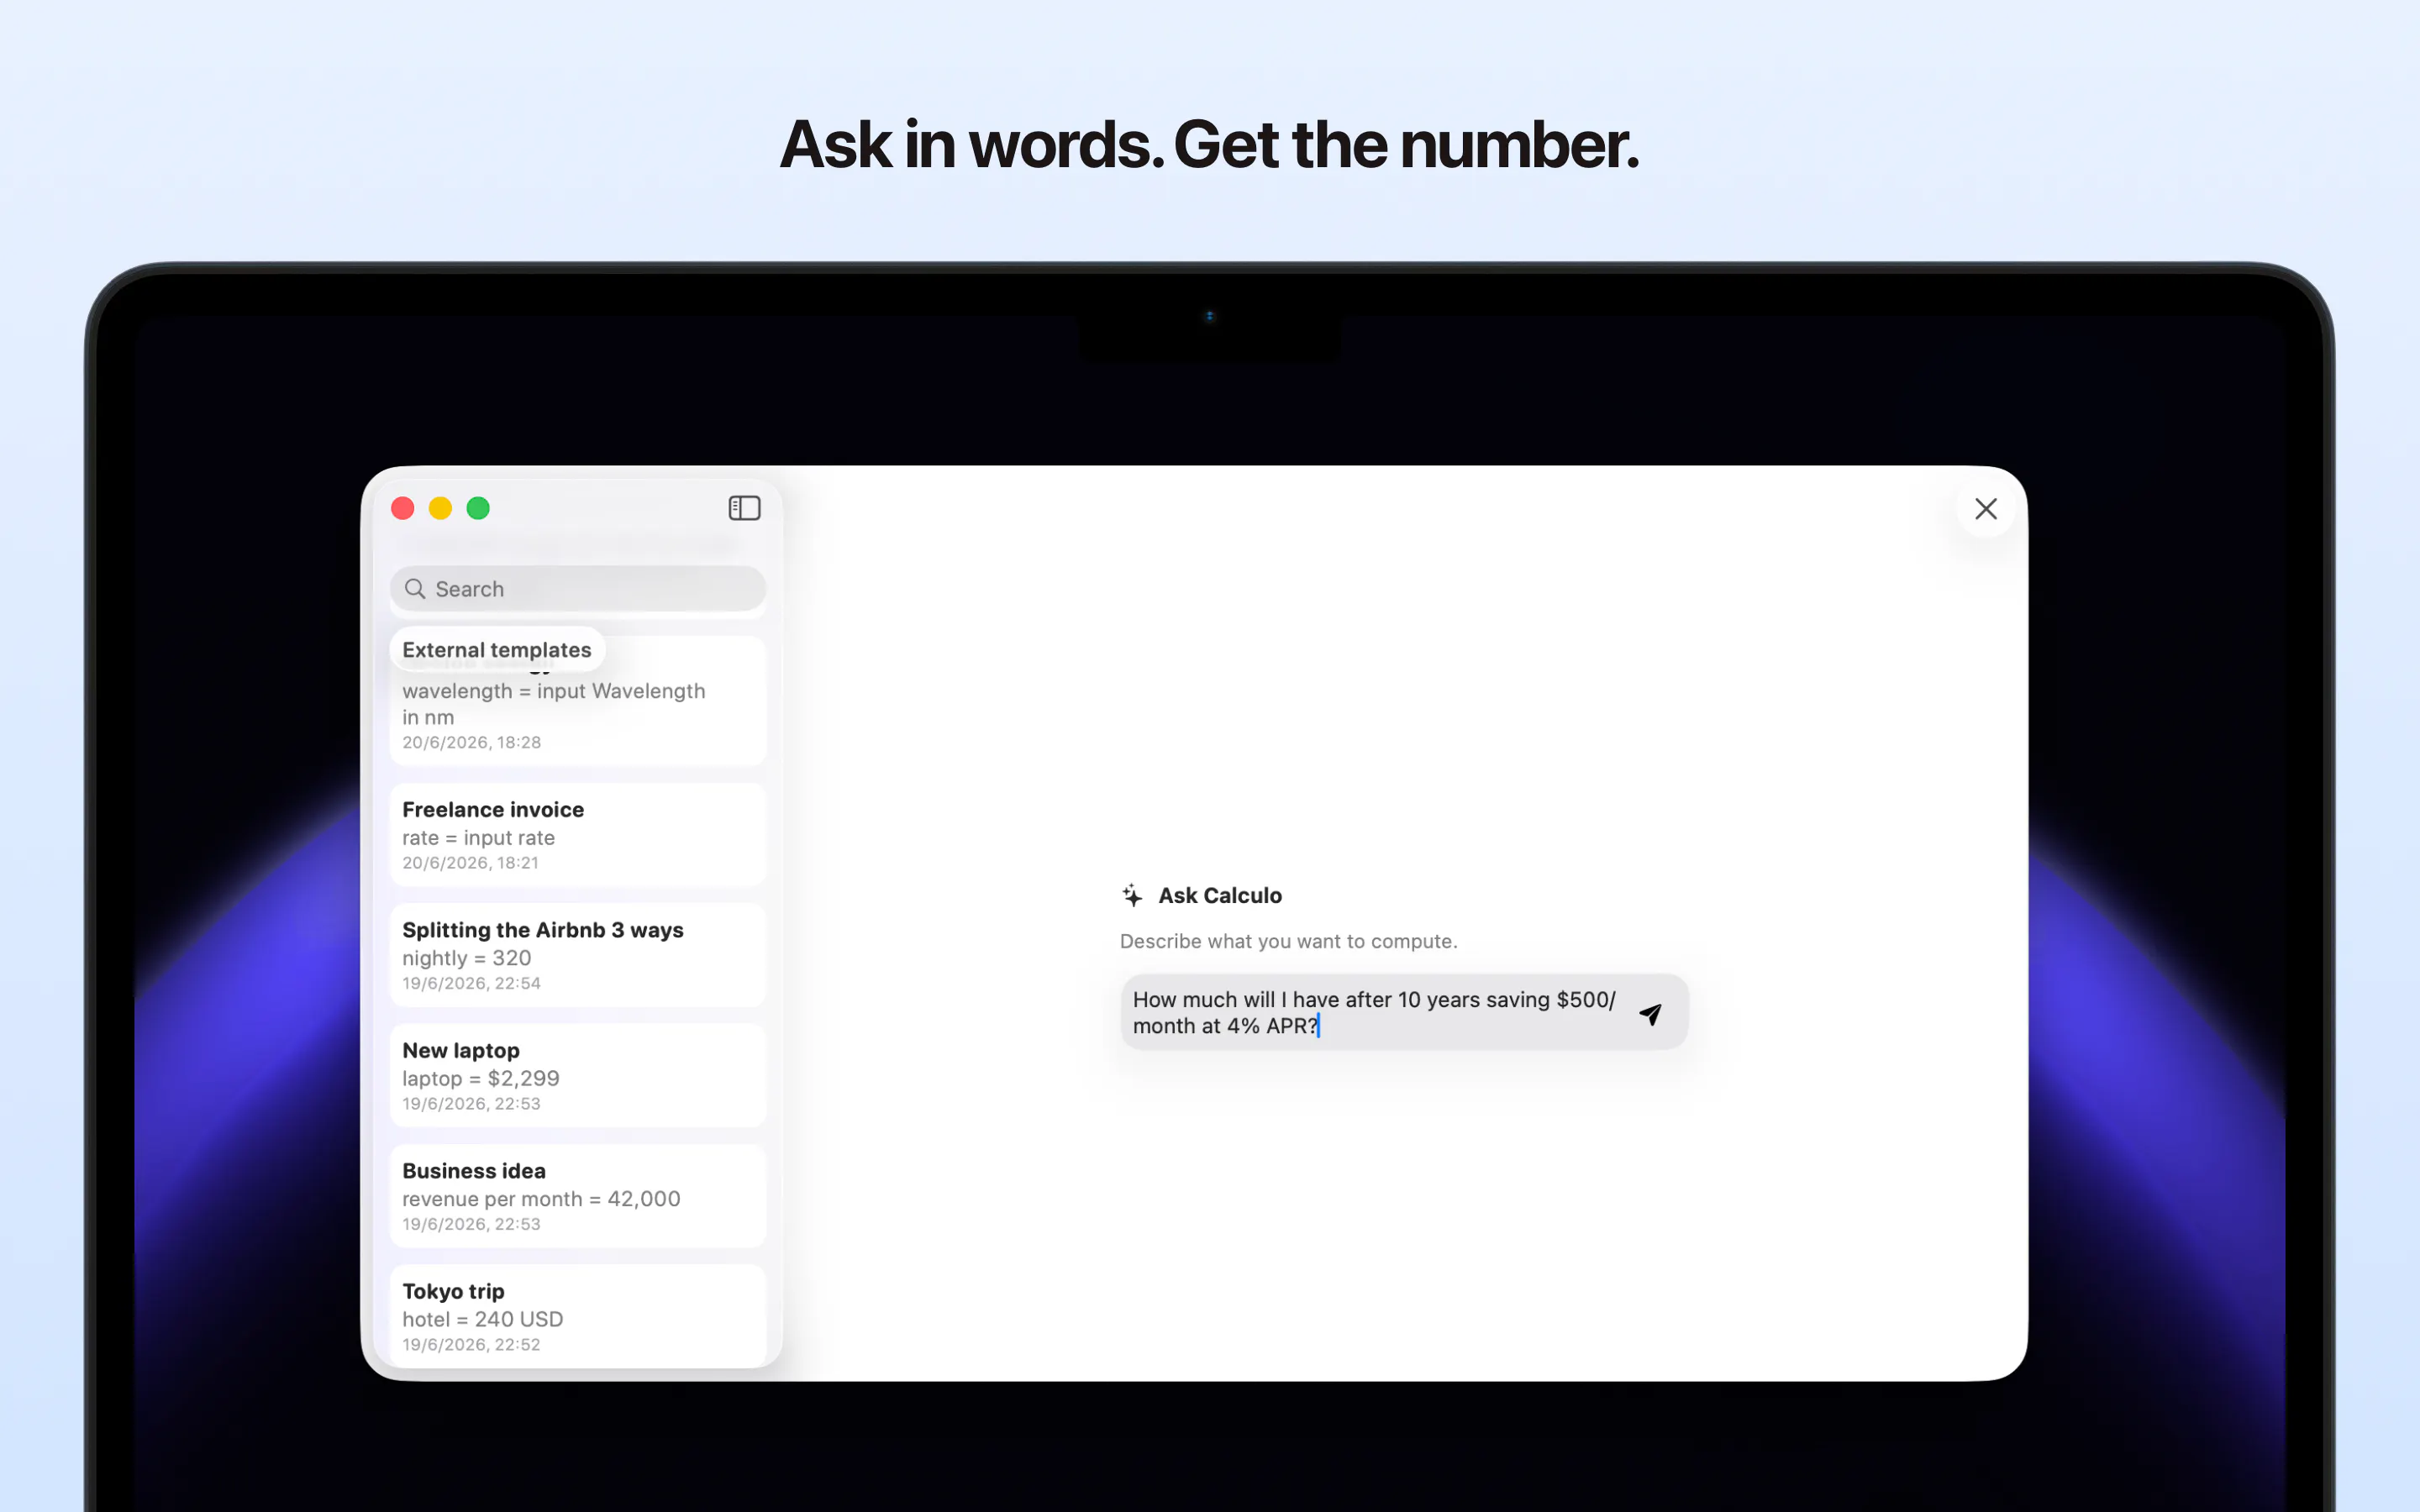Click 'laptop = $2,299' preview text

pyautogui.click(x=480, y=1078)
